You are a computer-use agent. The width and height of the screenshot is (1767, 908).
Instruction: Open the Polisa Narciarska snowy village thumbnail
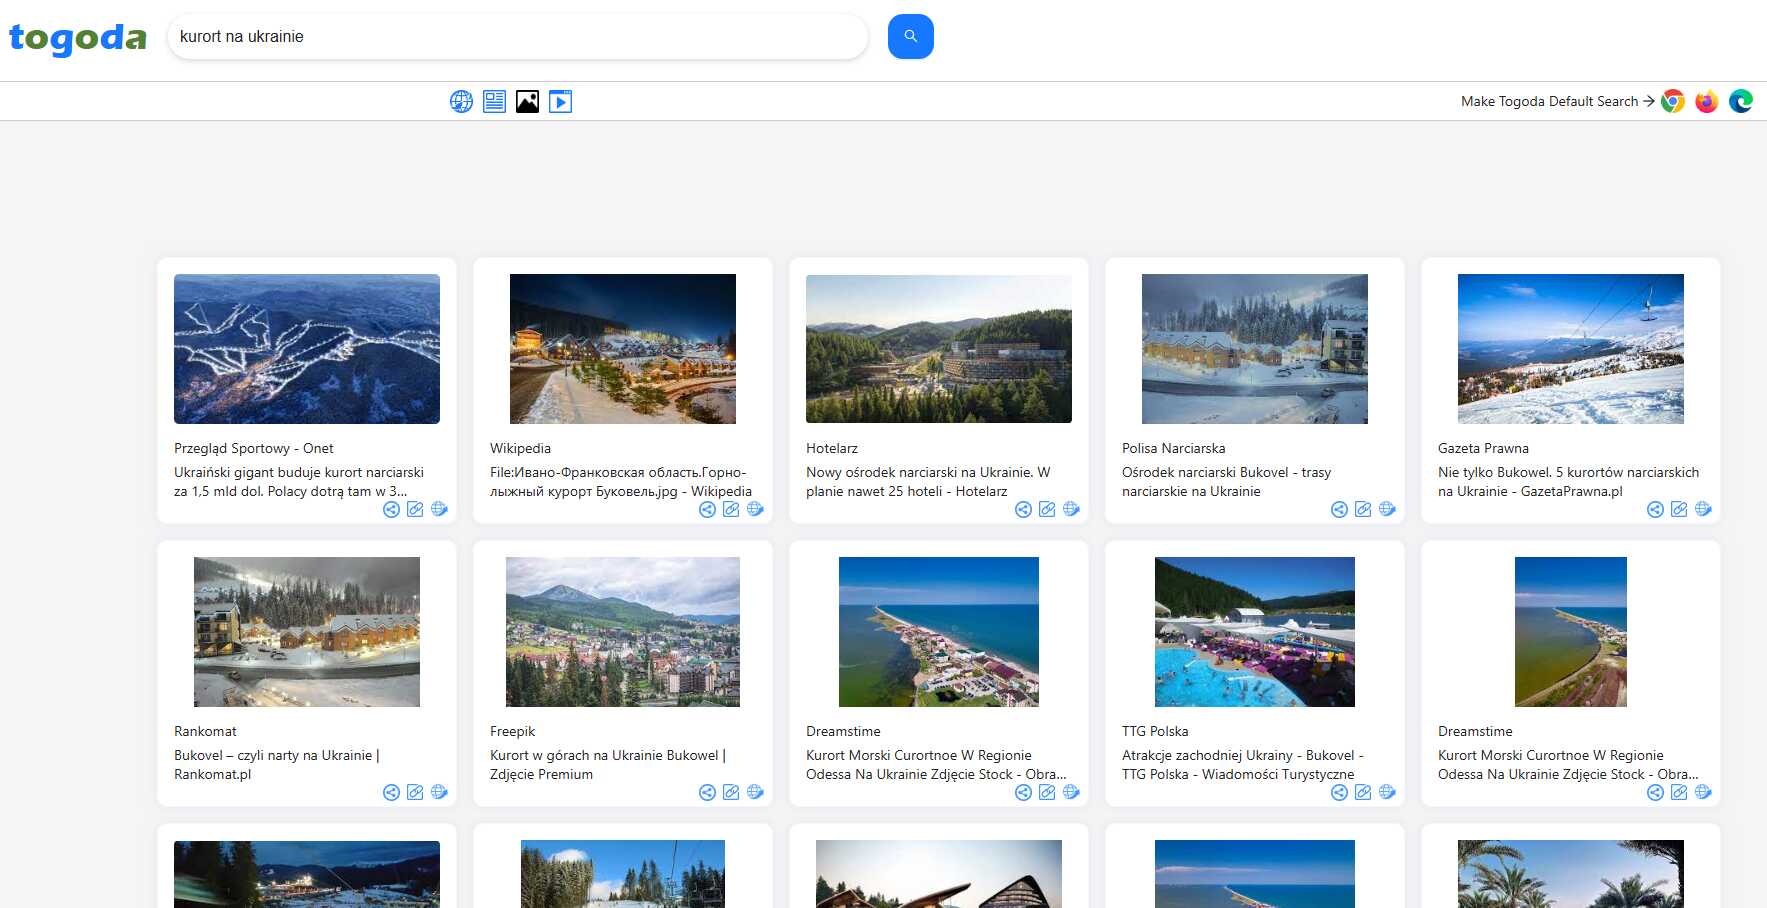[x=1255, y=349]
